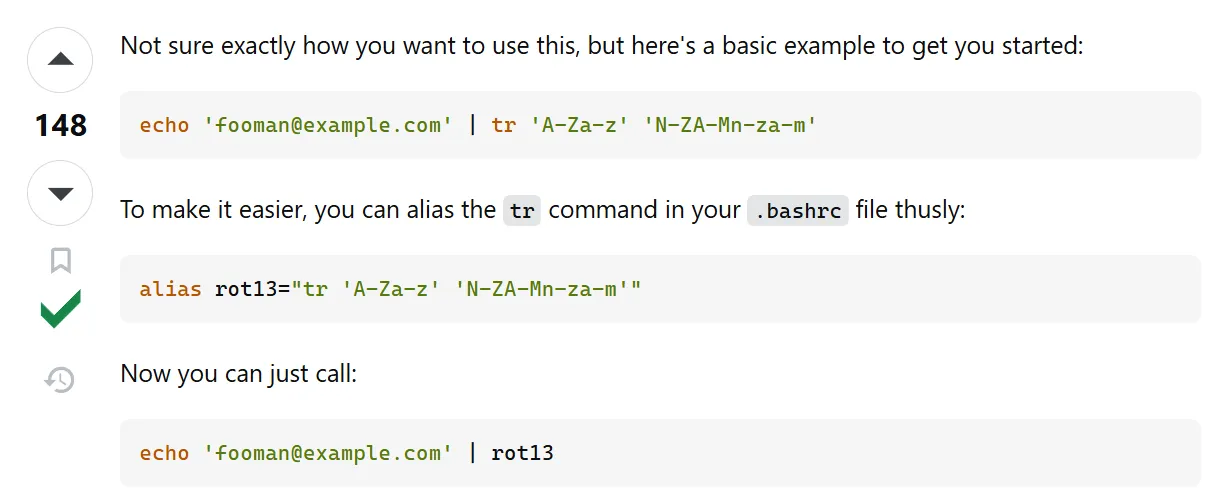Click the vote count 148
Viewport: 1219px width, 499px height.
(x=60, y=126)
